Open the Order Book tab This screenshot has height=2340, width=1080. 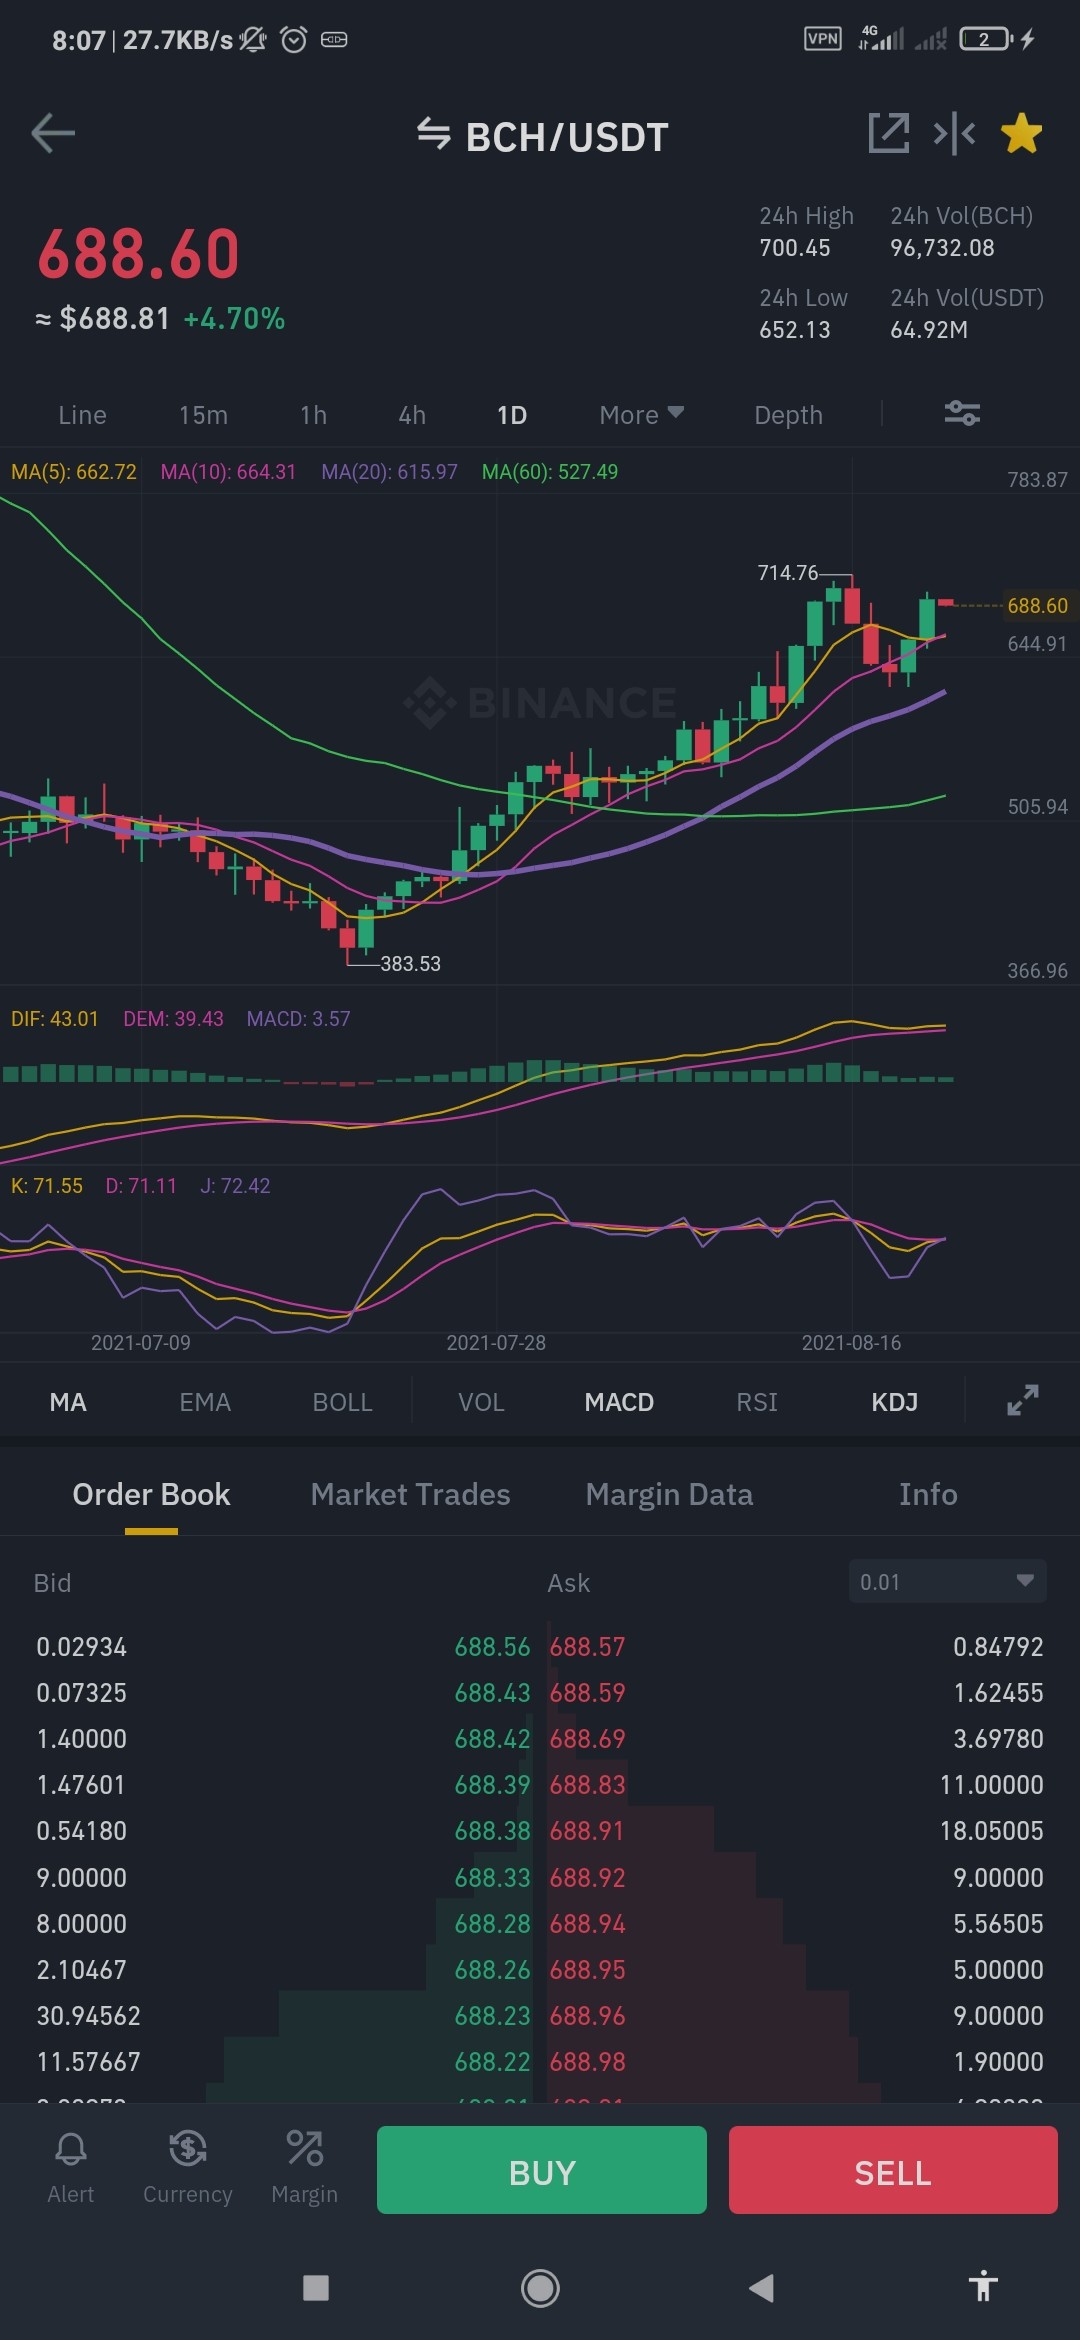coord(151,1494)
